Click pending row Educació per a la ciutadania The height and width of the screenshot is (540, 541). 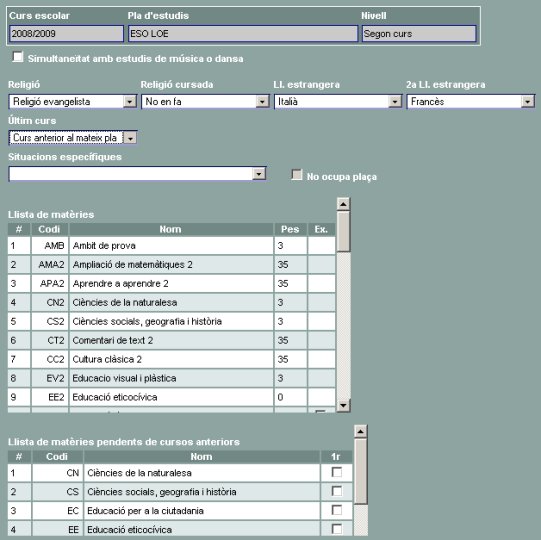click(x=180, y=511)
